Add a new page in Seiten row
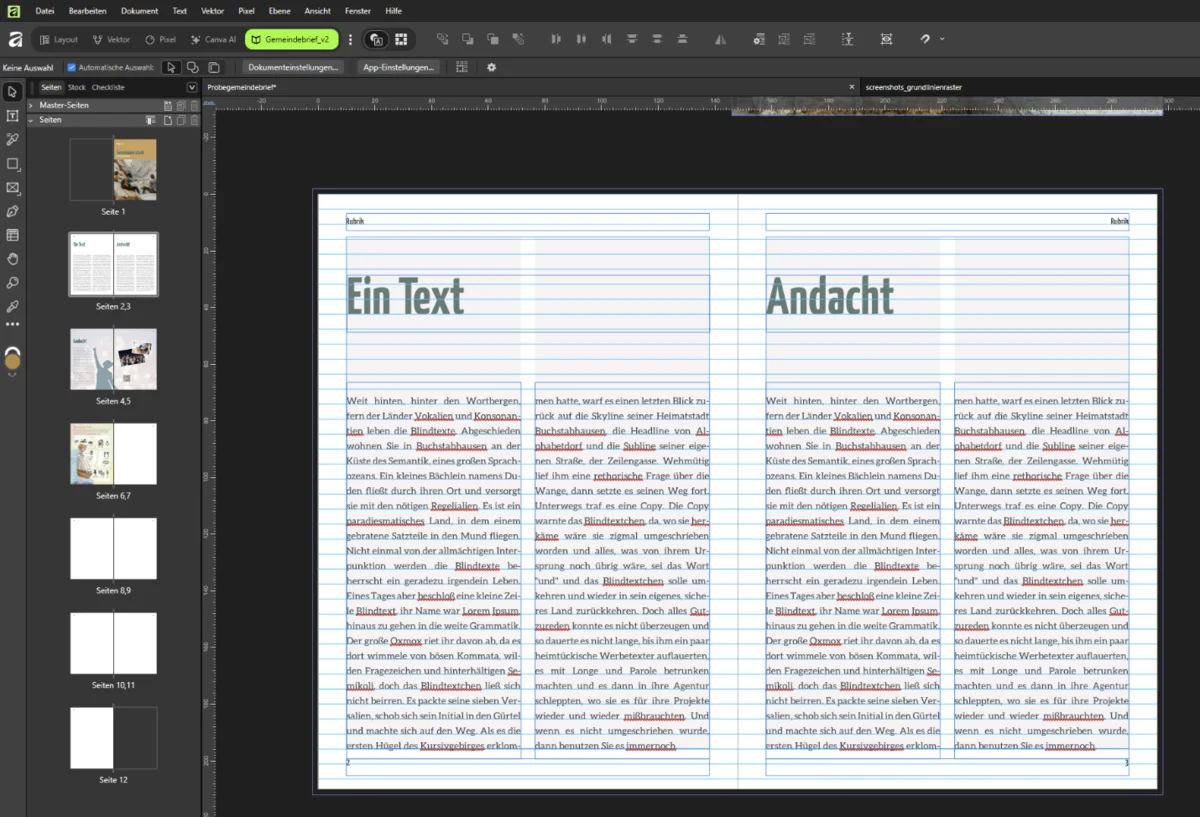1200x817 pixels. (x=168, y=120)
